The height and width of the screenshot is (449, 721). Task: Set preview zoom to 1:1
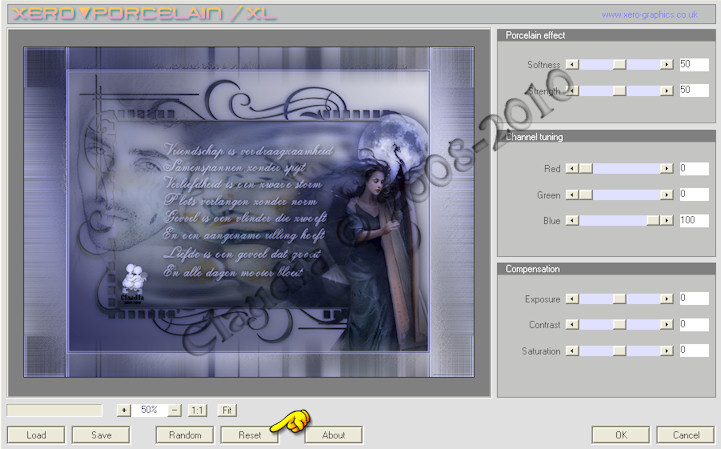tap(197, 410)
